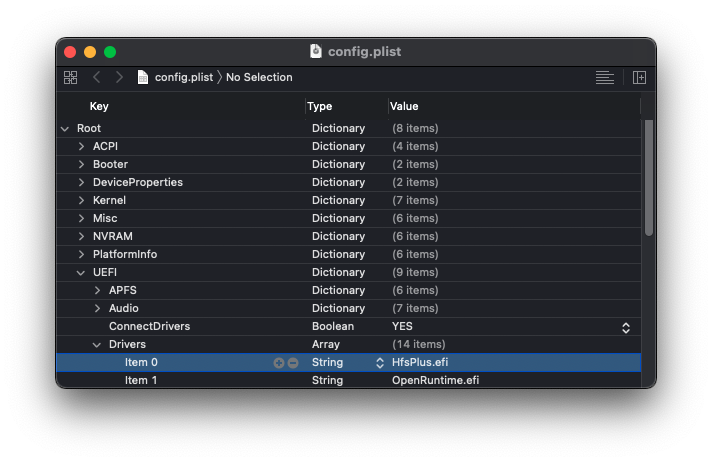Click the document icon in the title bar
Viewport: 712px width, 462px height.
coord(316,51)
